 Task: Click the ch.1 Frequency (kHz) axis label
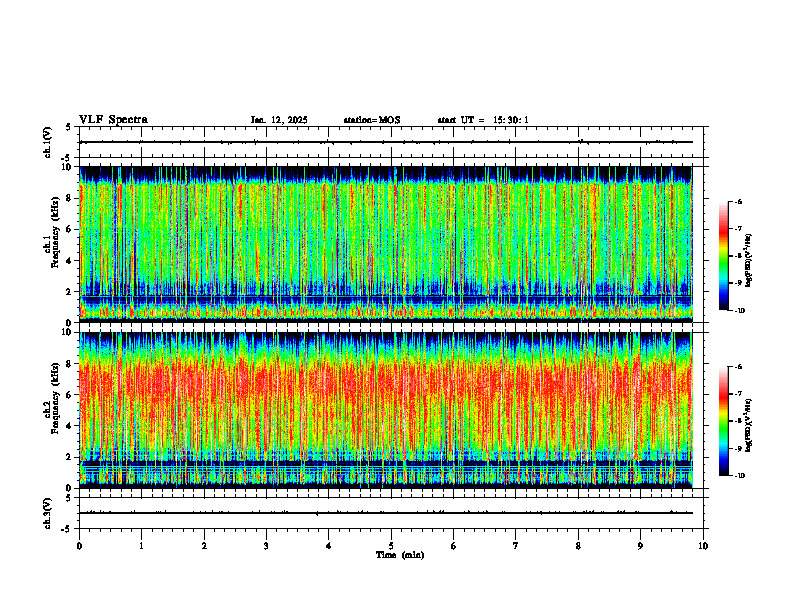(x=52, y=233)
